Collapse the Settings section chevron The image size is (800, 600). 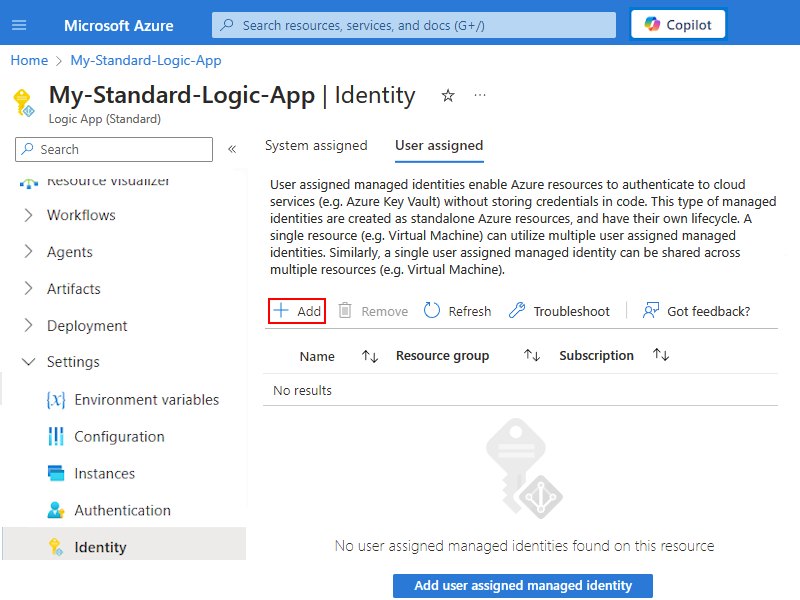tap(29, 362)
